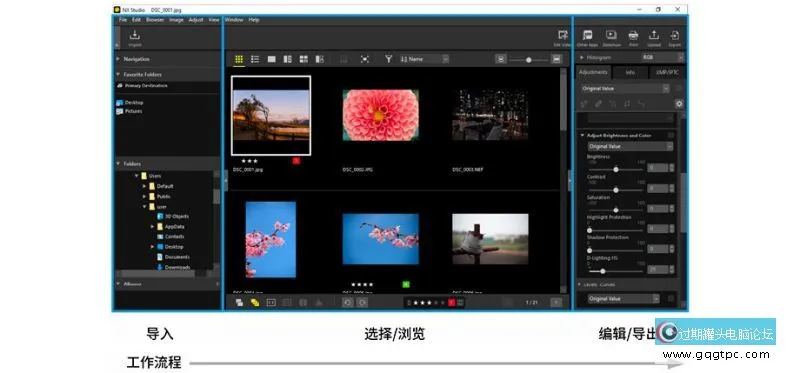The image size is (800, 373).
Task: Open the filter funnel icon
Action: coord(388,59)
